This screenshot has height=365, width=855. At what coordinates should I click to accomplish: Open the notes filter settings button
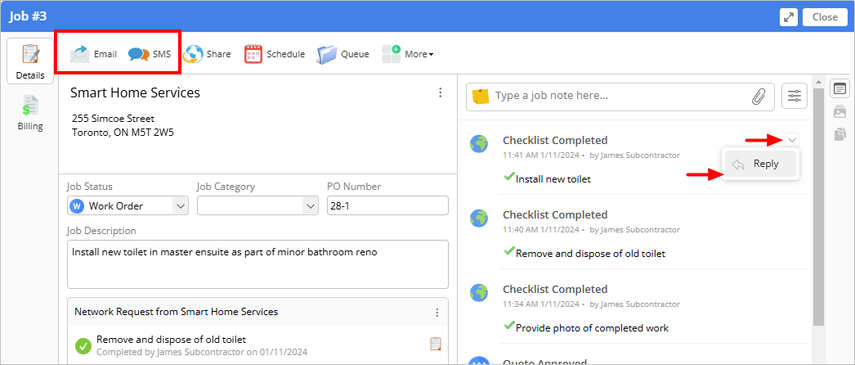pos(794,97)
